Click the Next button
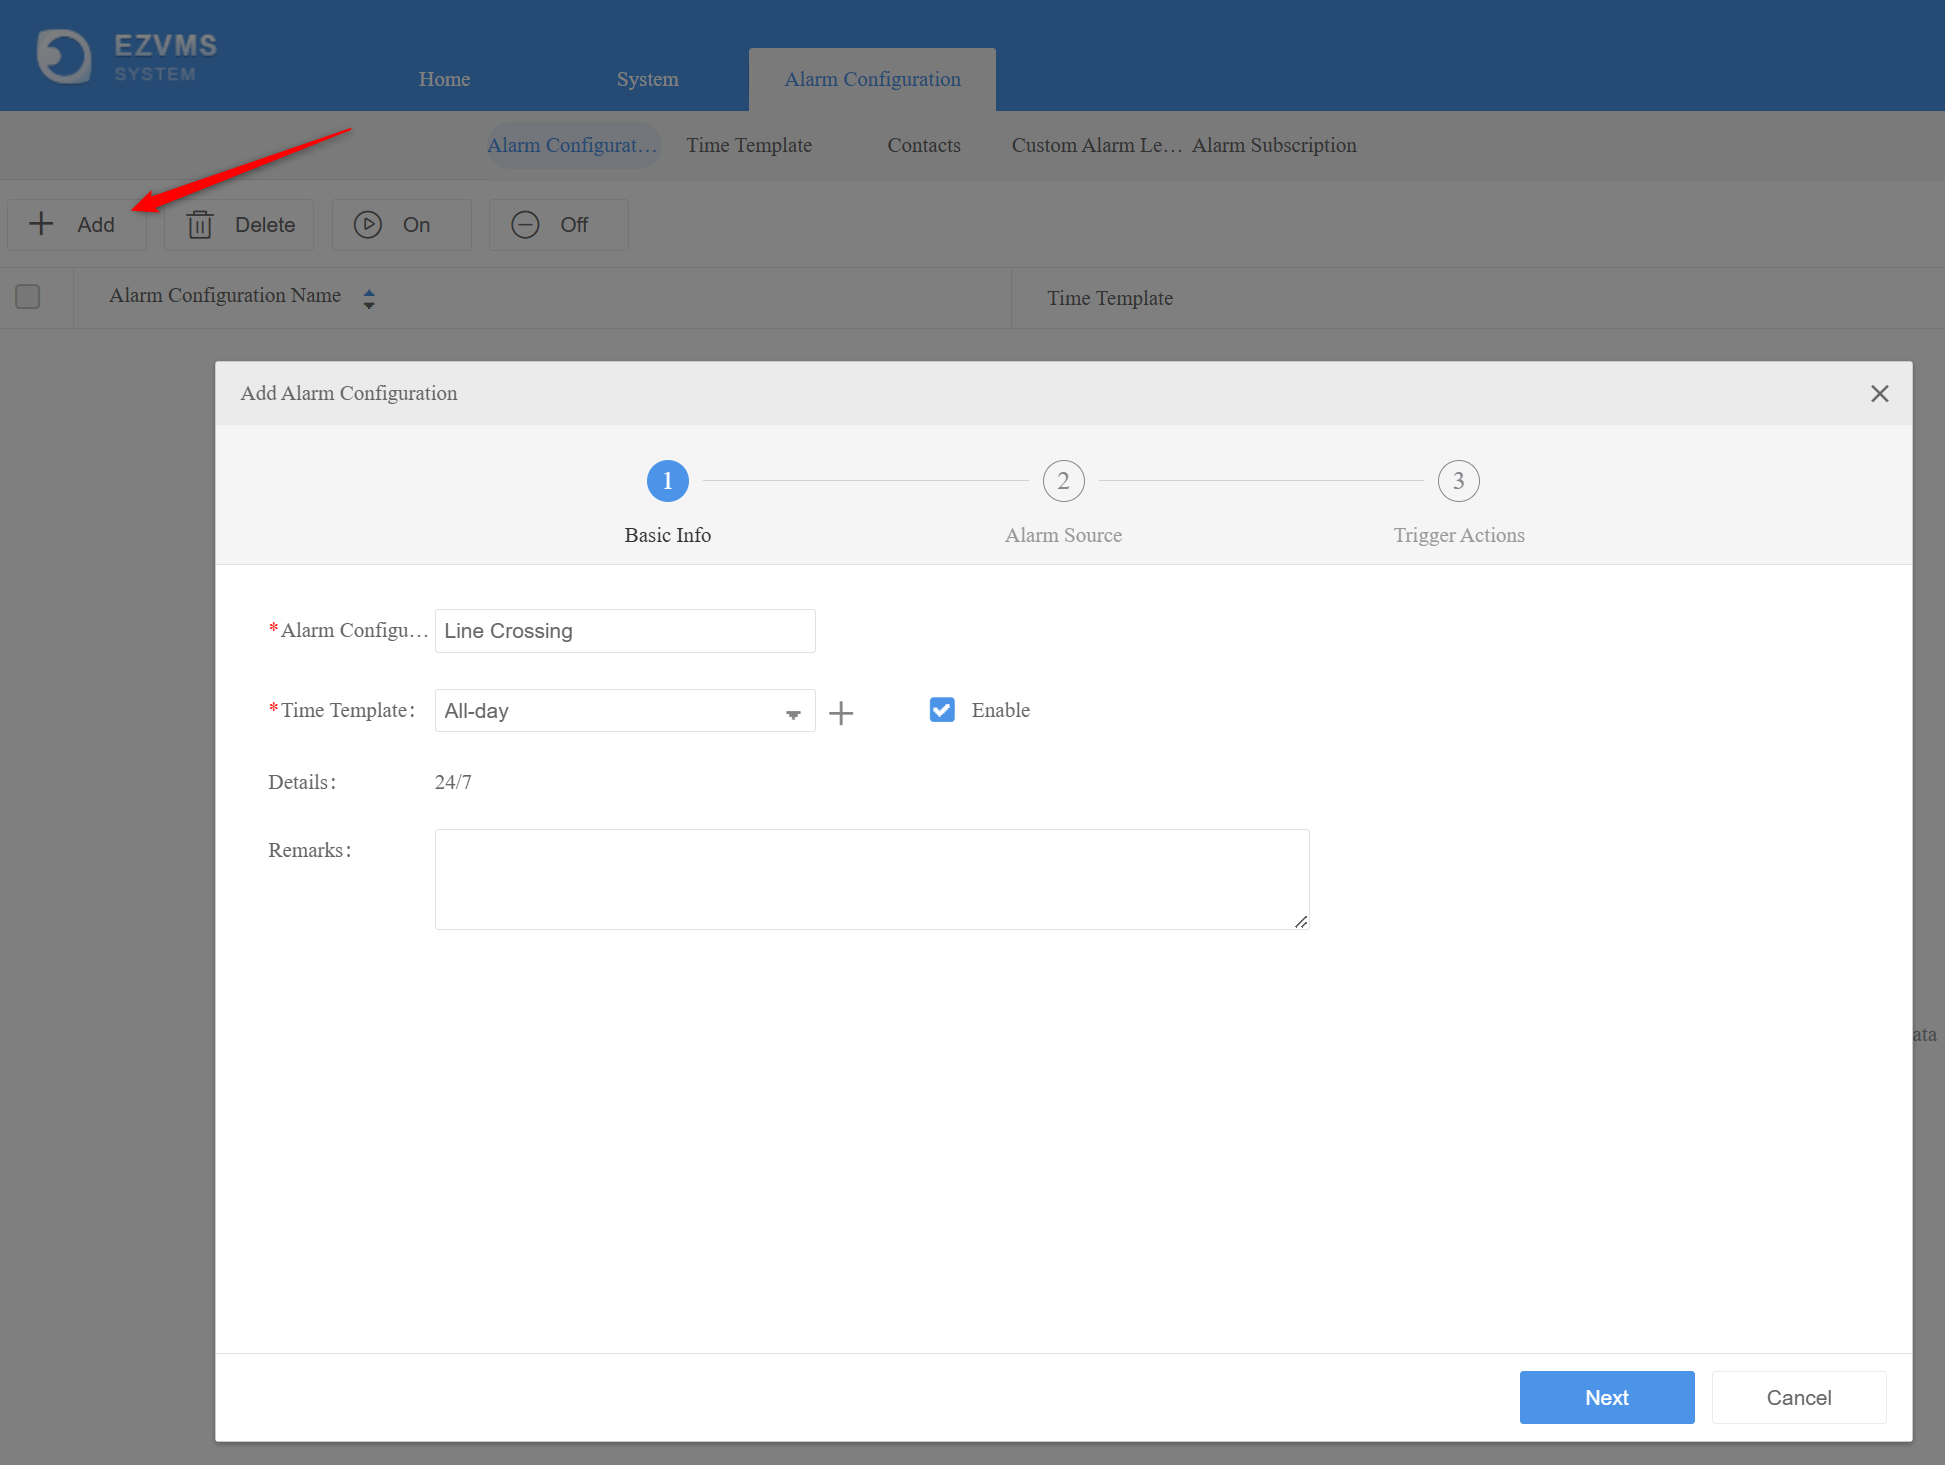 point(1607,1397)
